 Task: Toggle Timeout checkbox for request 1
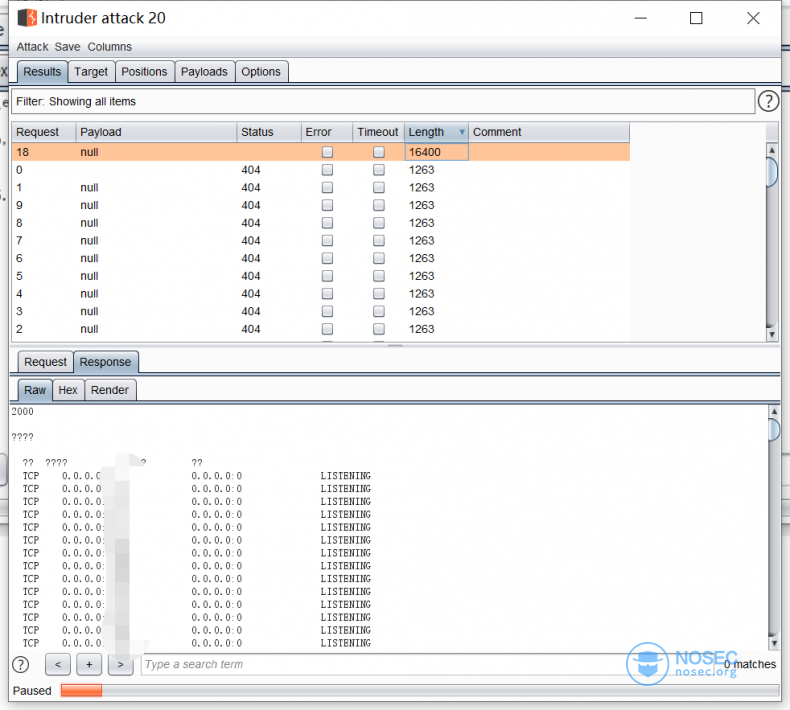click(379, 187)
